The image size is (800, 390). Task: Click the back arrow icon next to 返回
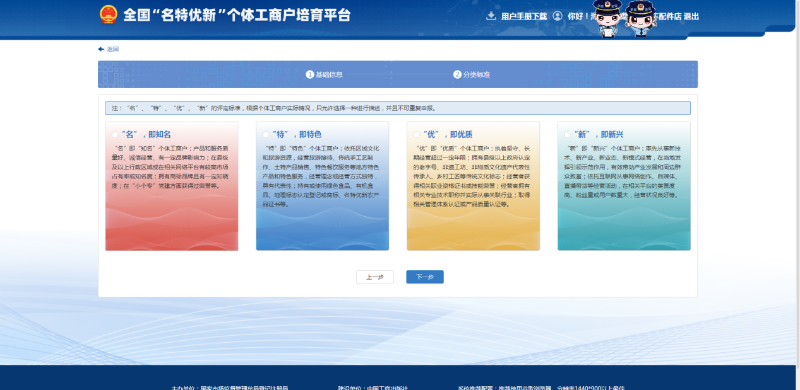click(x=101, y=49)
